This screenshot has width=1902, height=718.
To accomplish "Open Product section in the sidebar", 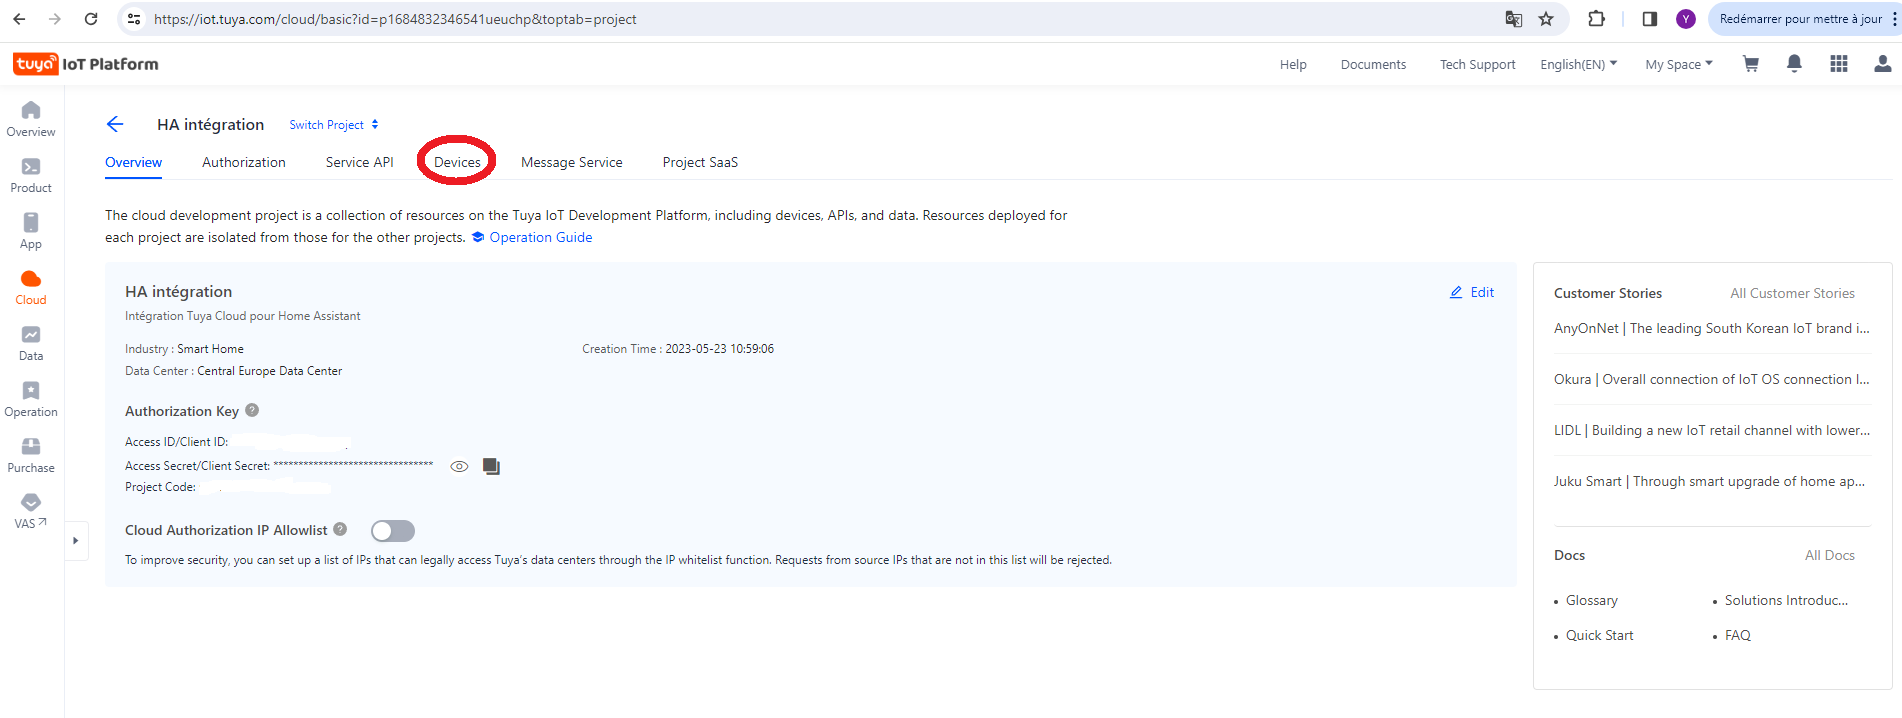I will click(x=31, y=175).
